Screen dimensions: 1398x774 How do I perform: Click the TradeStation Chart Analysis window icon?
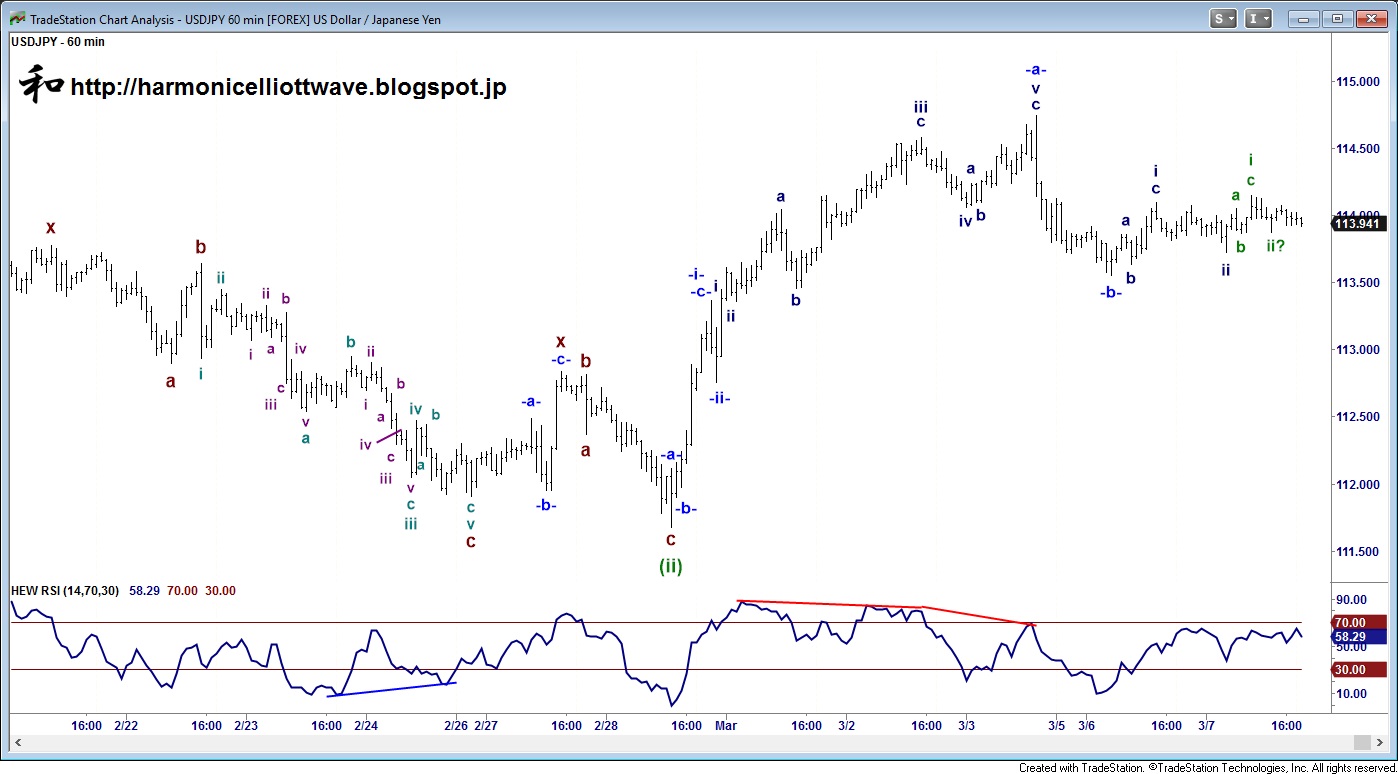[x=17, y=18]
